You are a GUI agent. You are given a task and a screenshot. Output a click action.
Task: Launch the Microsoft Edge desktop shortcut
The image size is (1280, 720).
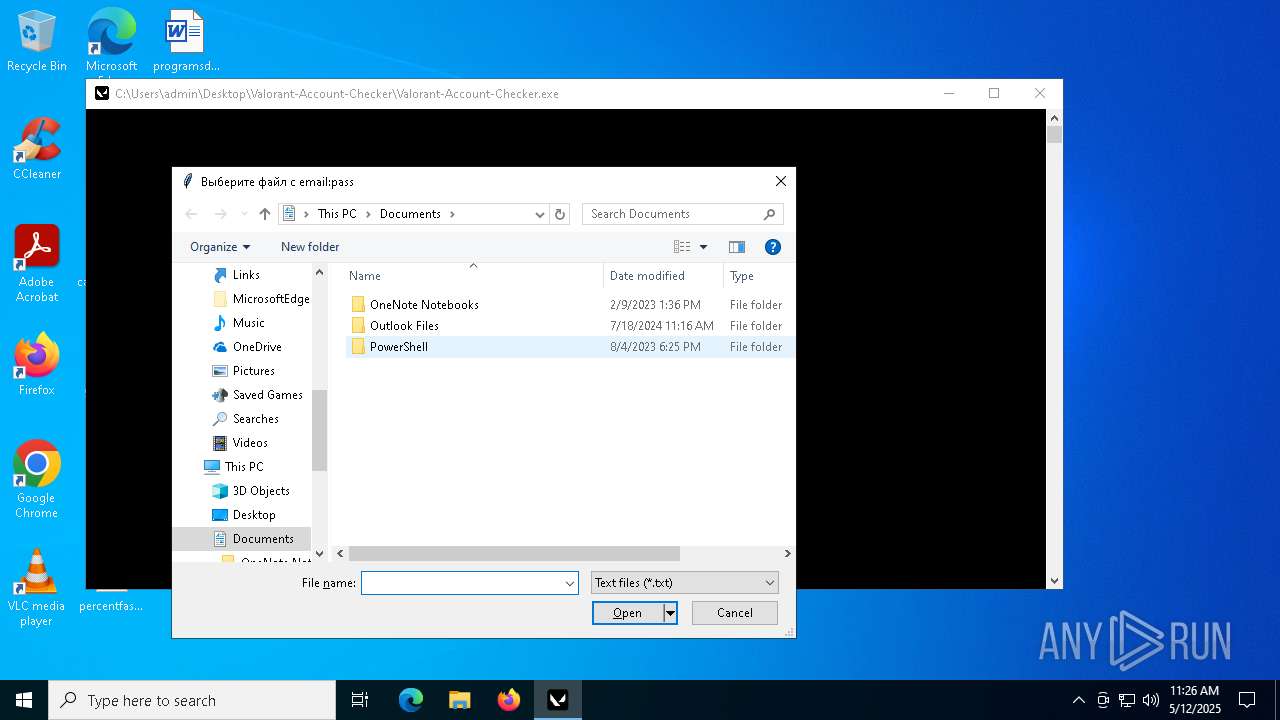(x=111, y=41)
